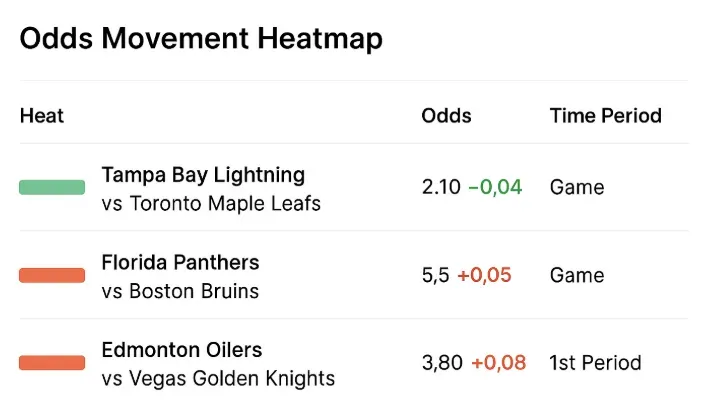Click the green Tampa Bay Lightning heat bar
The width and height of the screenshot is (702, 407).
click(x=52, y=187)
